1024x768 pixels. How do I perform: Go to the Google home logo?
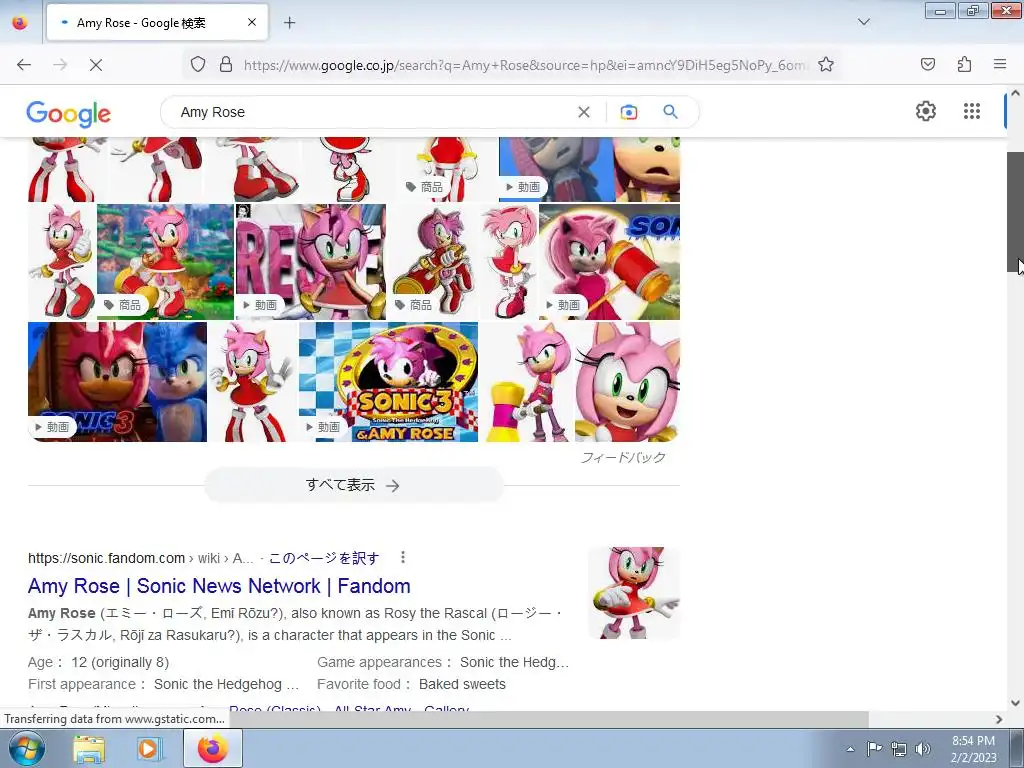point(69,114)
